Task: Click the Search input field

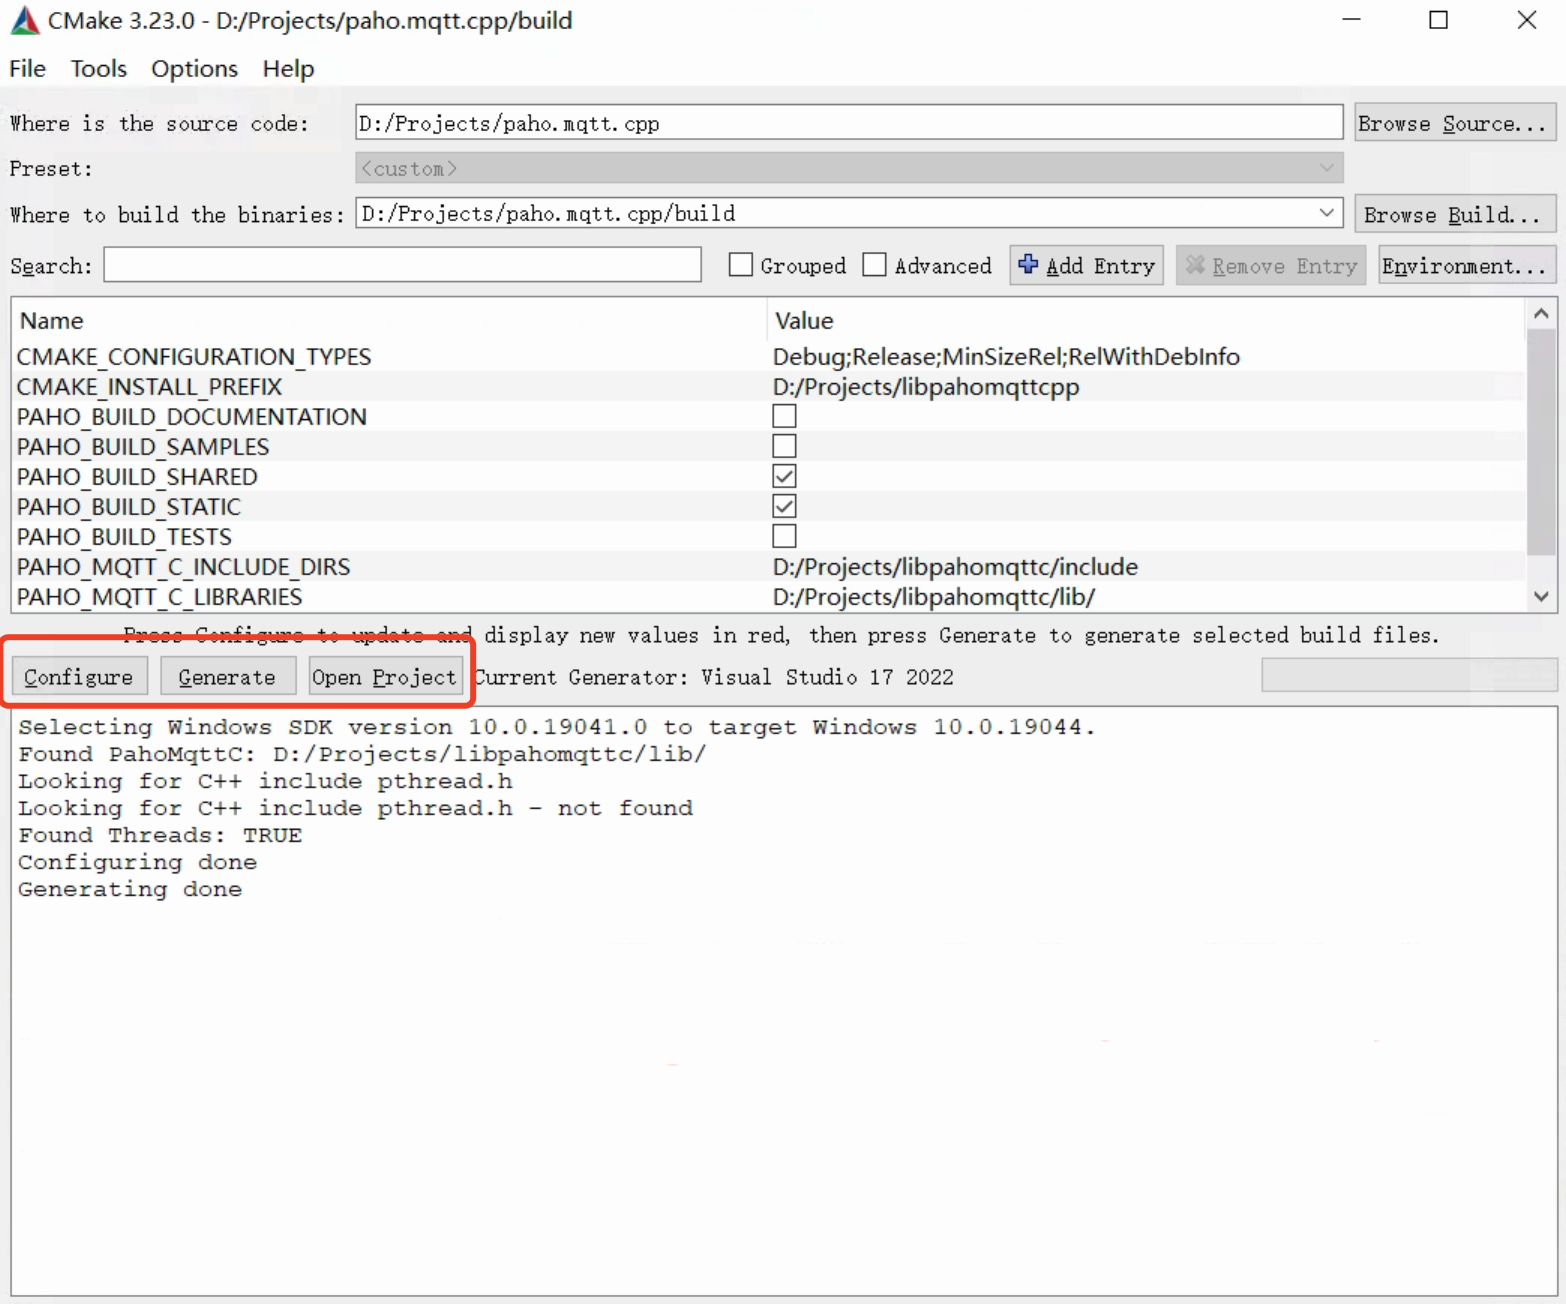Action: (402, 265)
